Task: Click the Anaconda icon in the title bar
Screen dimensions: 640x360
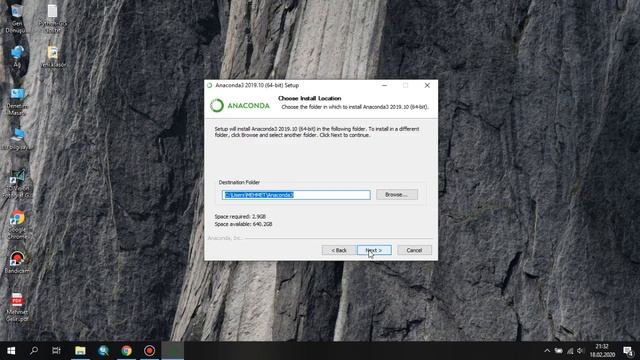Action: (210, 85)
